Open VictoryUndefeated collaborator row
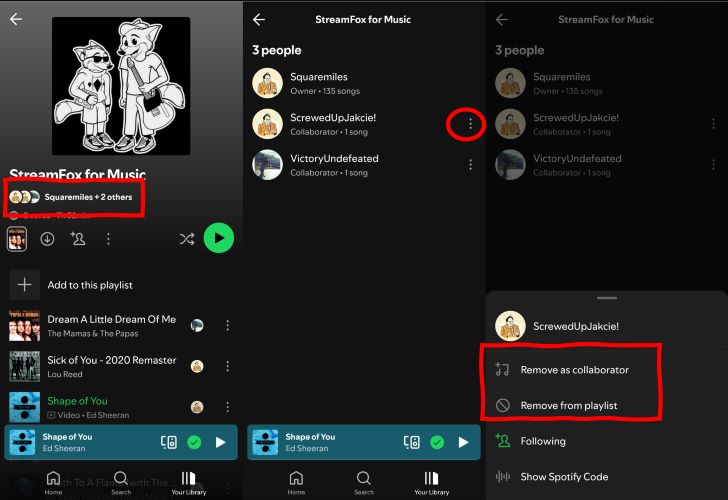Image resolution: width=728 pixels, height=500 pixels. coord(362,165)
